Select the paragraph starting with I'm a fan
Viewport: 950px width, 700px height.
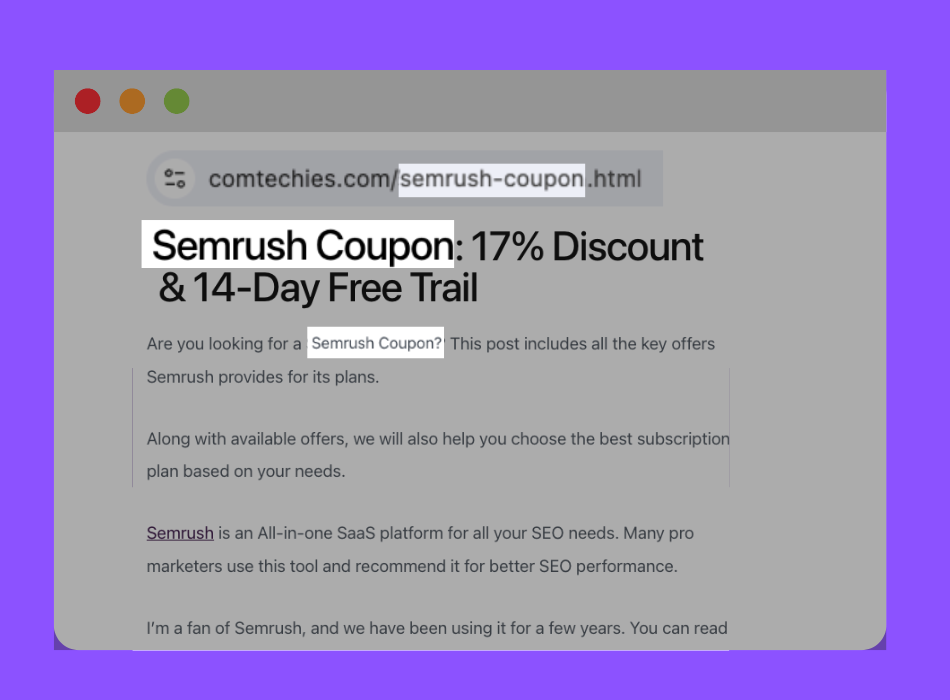[437, 627]
